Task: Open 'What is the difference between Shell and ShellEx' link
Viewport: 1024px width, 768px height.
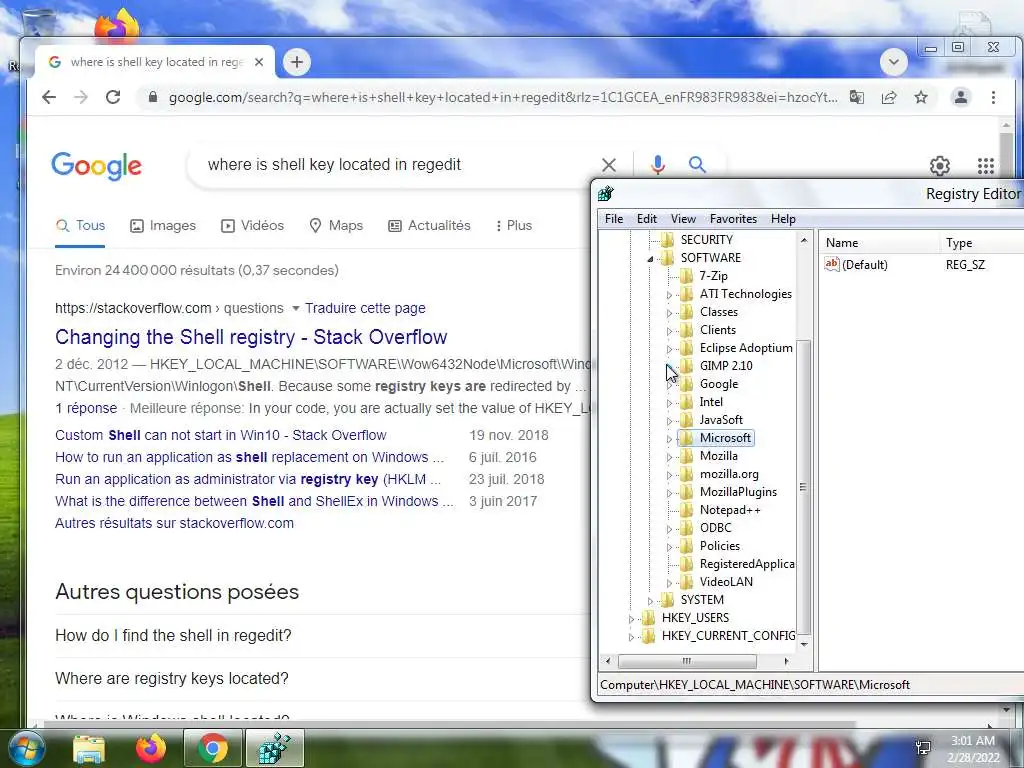Action: click(254, 502)
